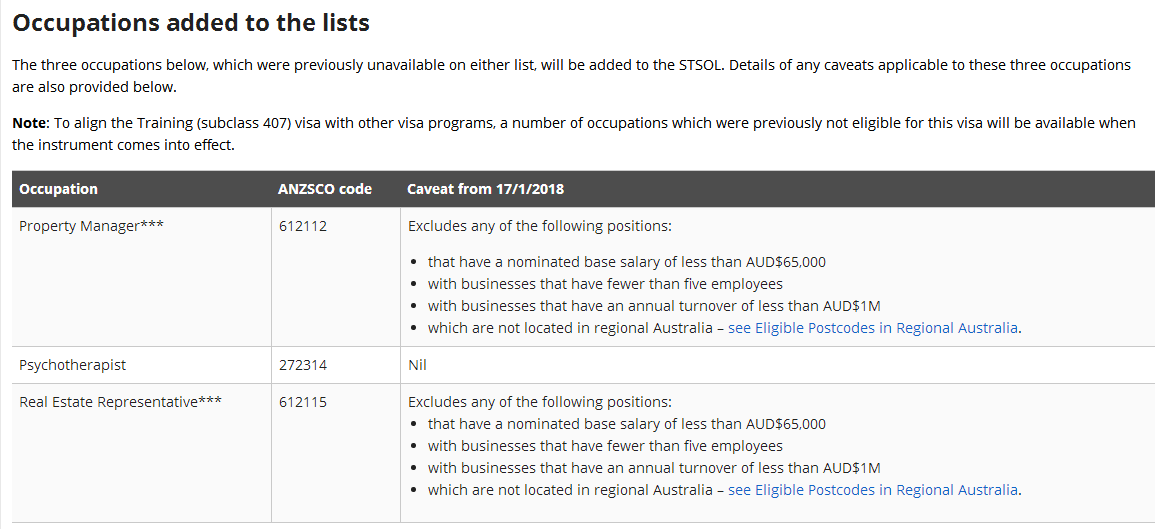Click the AUD$65,000 salary bullet under Real Estate Representative
Viewport: 1164px width, 529px height.
pos(626,424)
